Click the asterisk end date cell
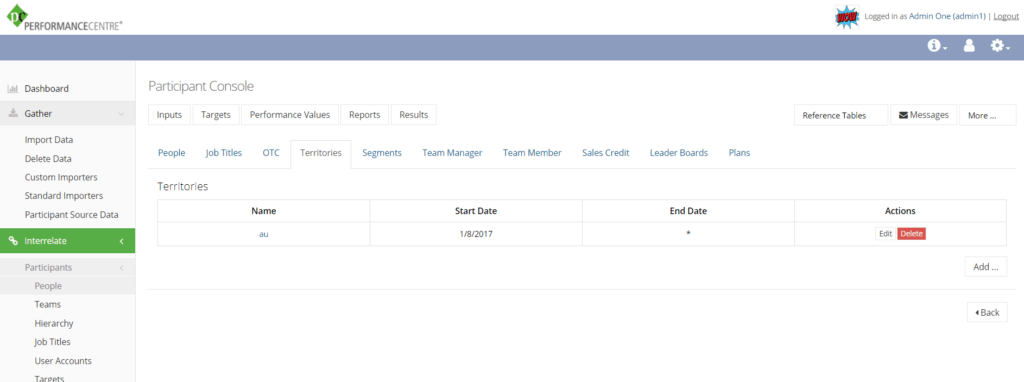The width and height of the screenshot is (1024, 382). coord(688,234)
